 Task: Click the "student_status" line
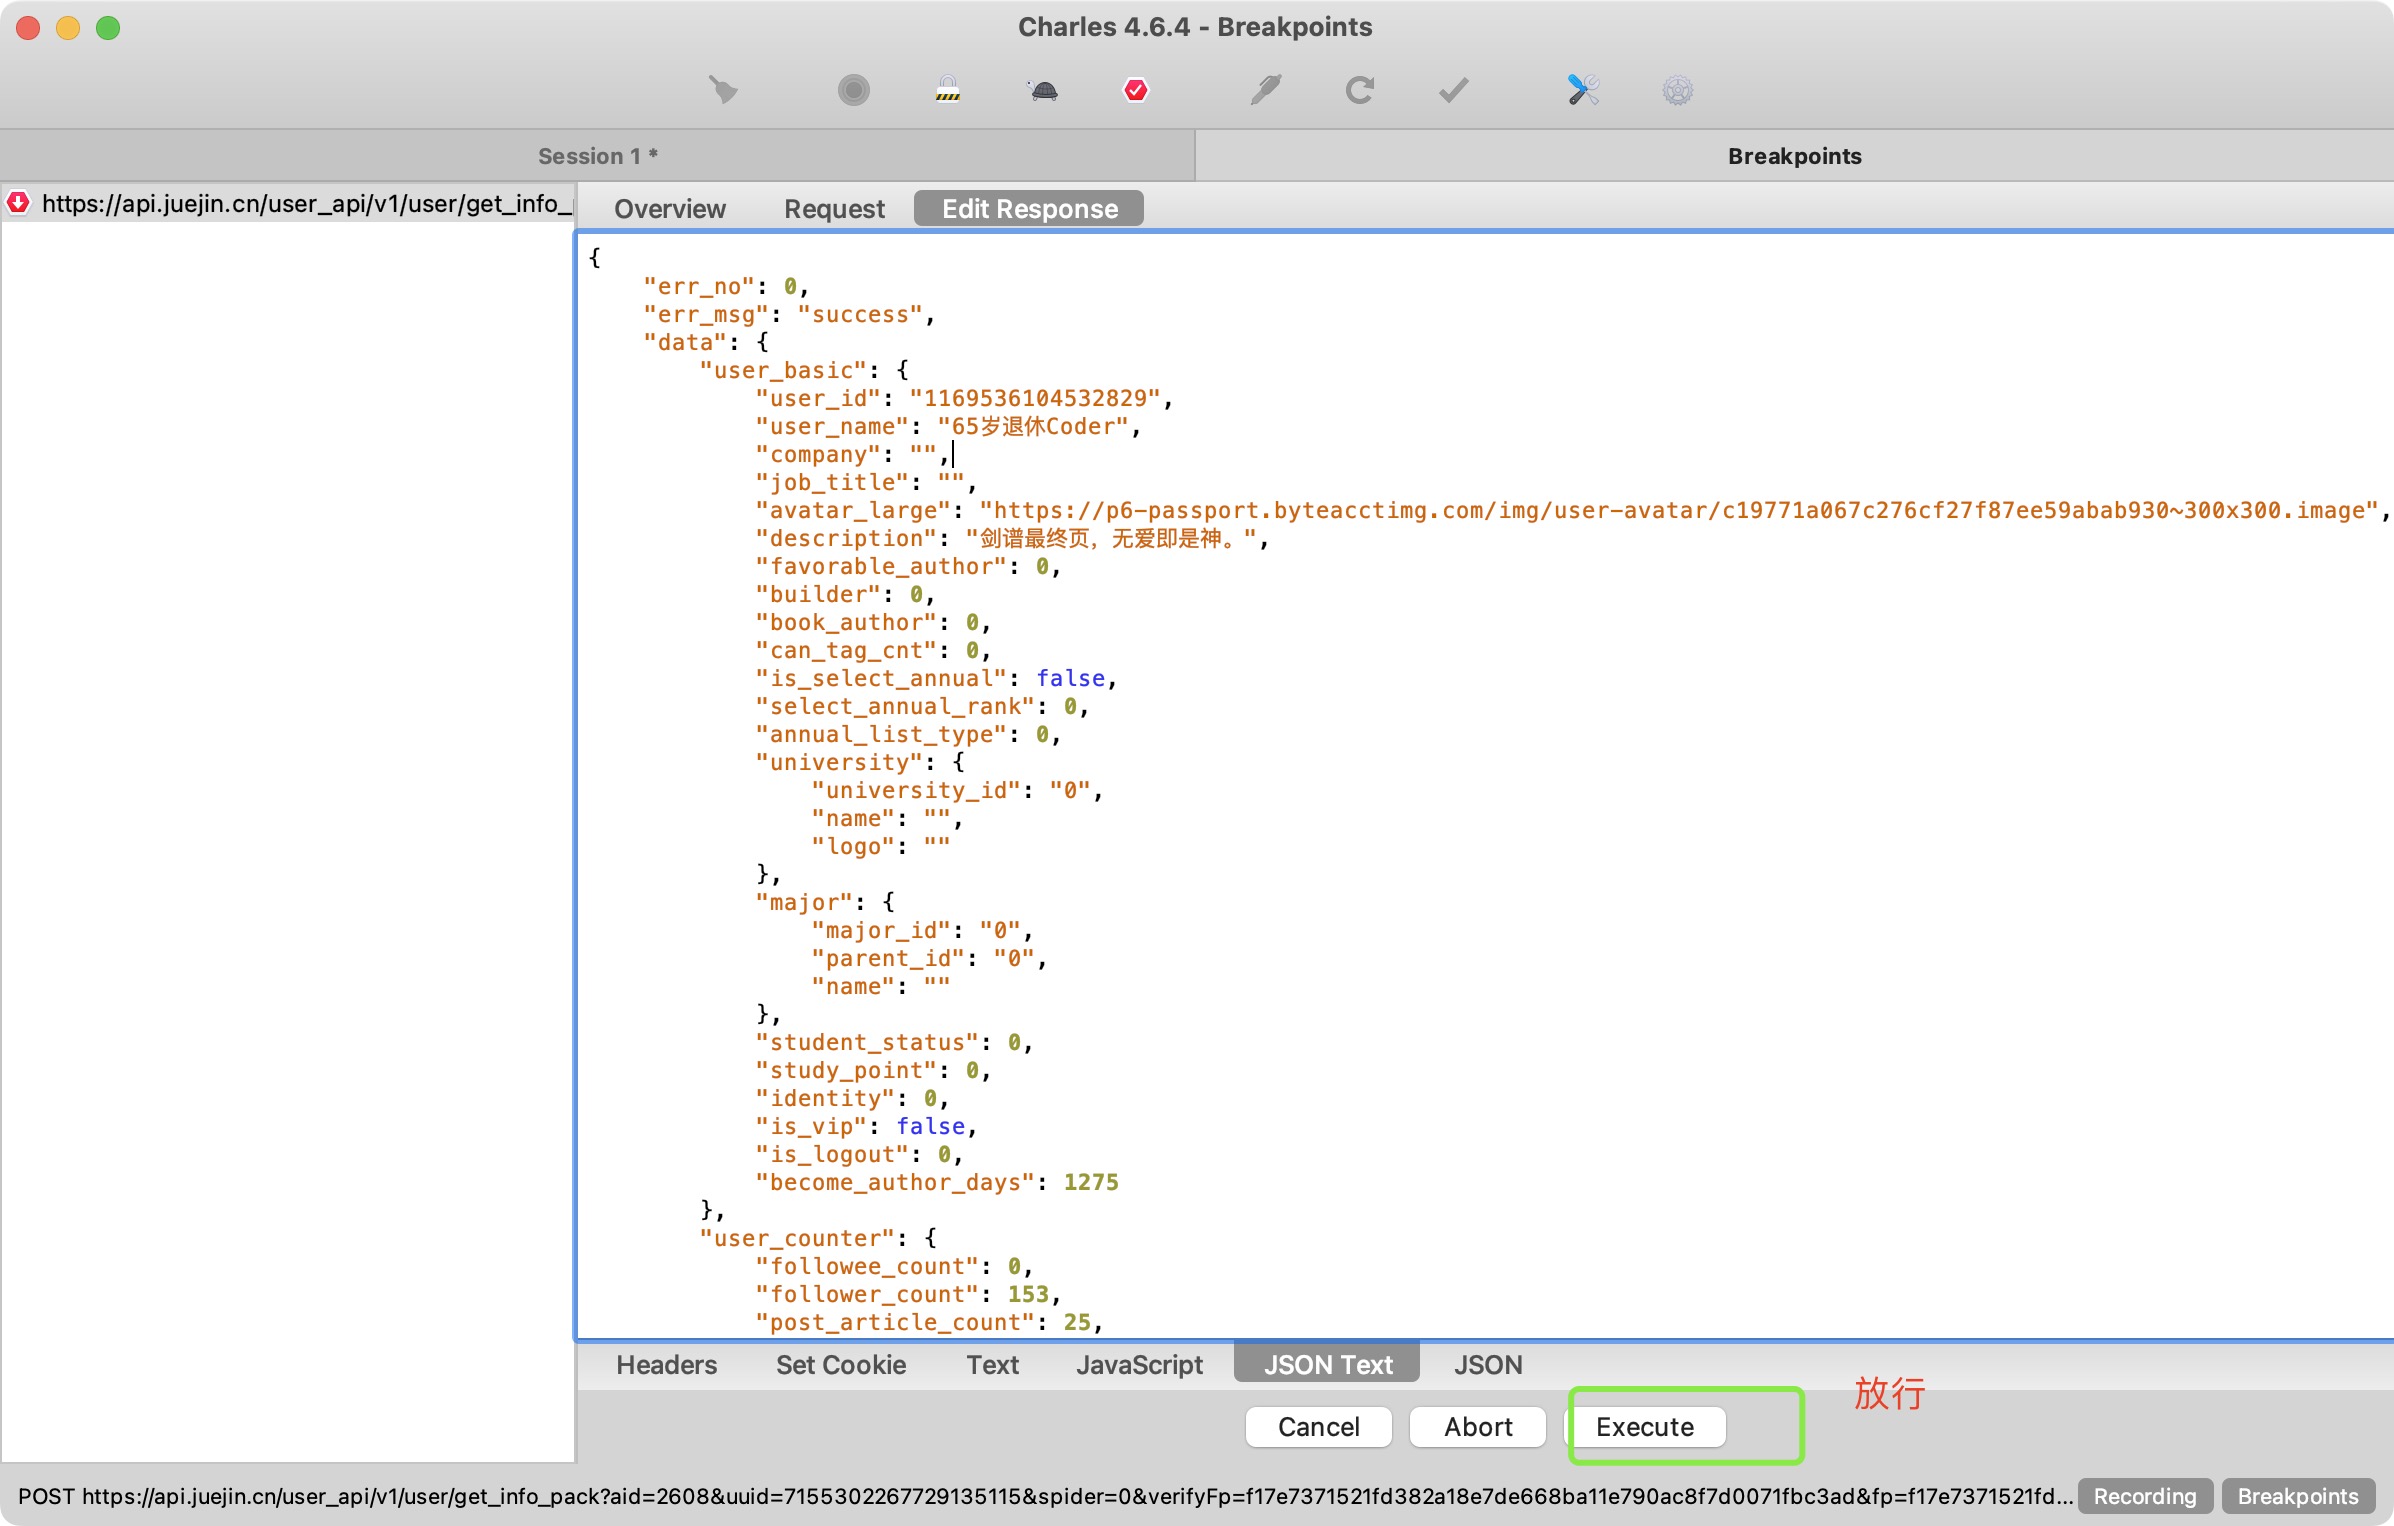click(894, 1042)
